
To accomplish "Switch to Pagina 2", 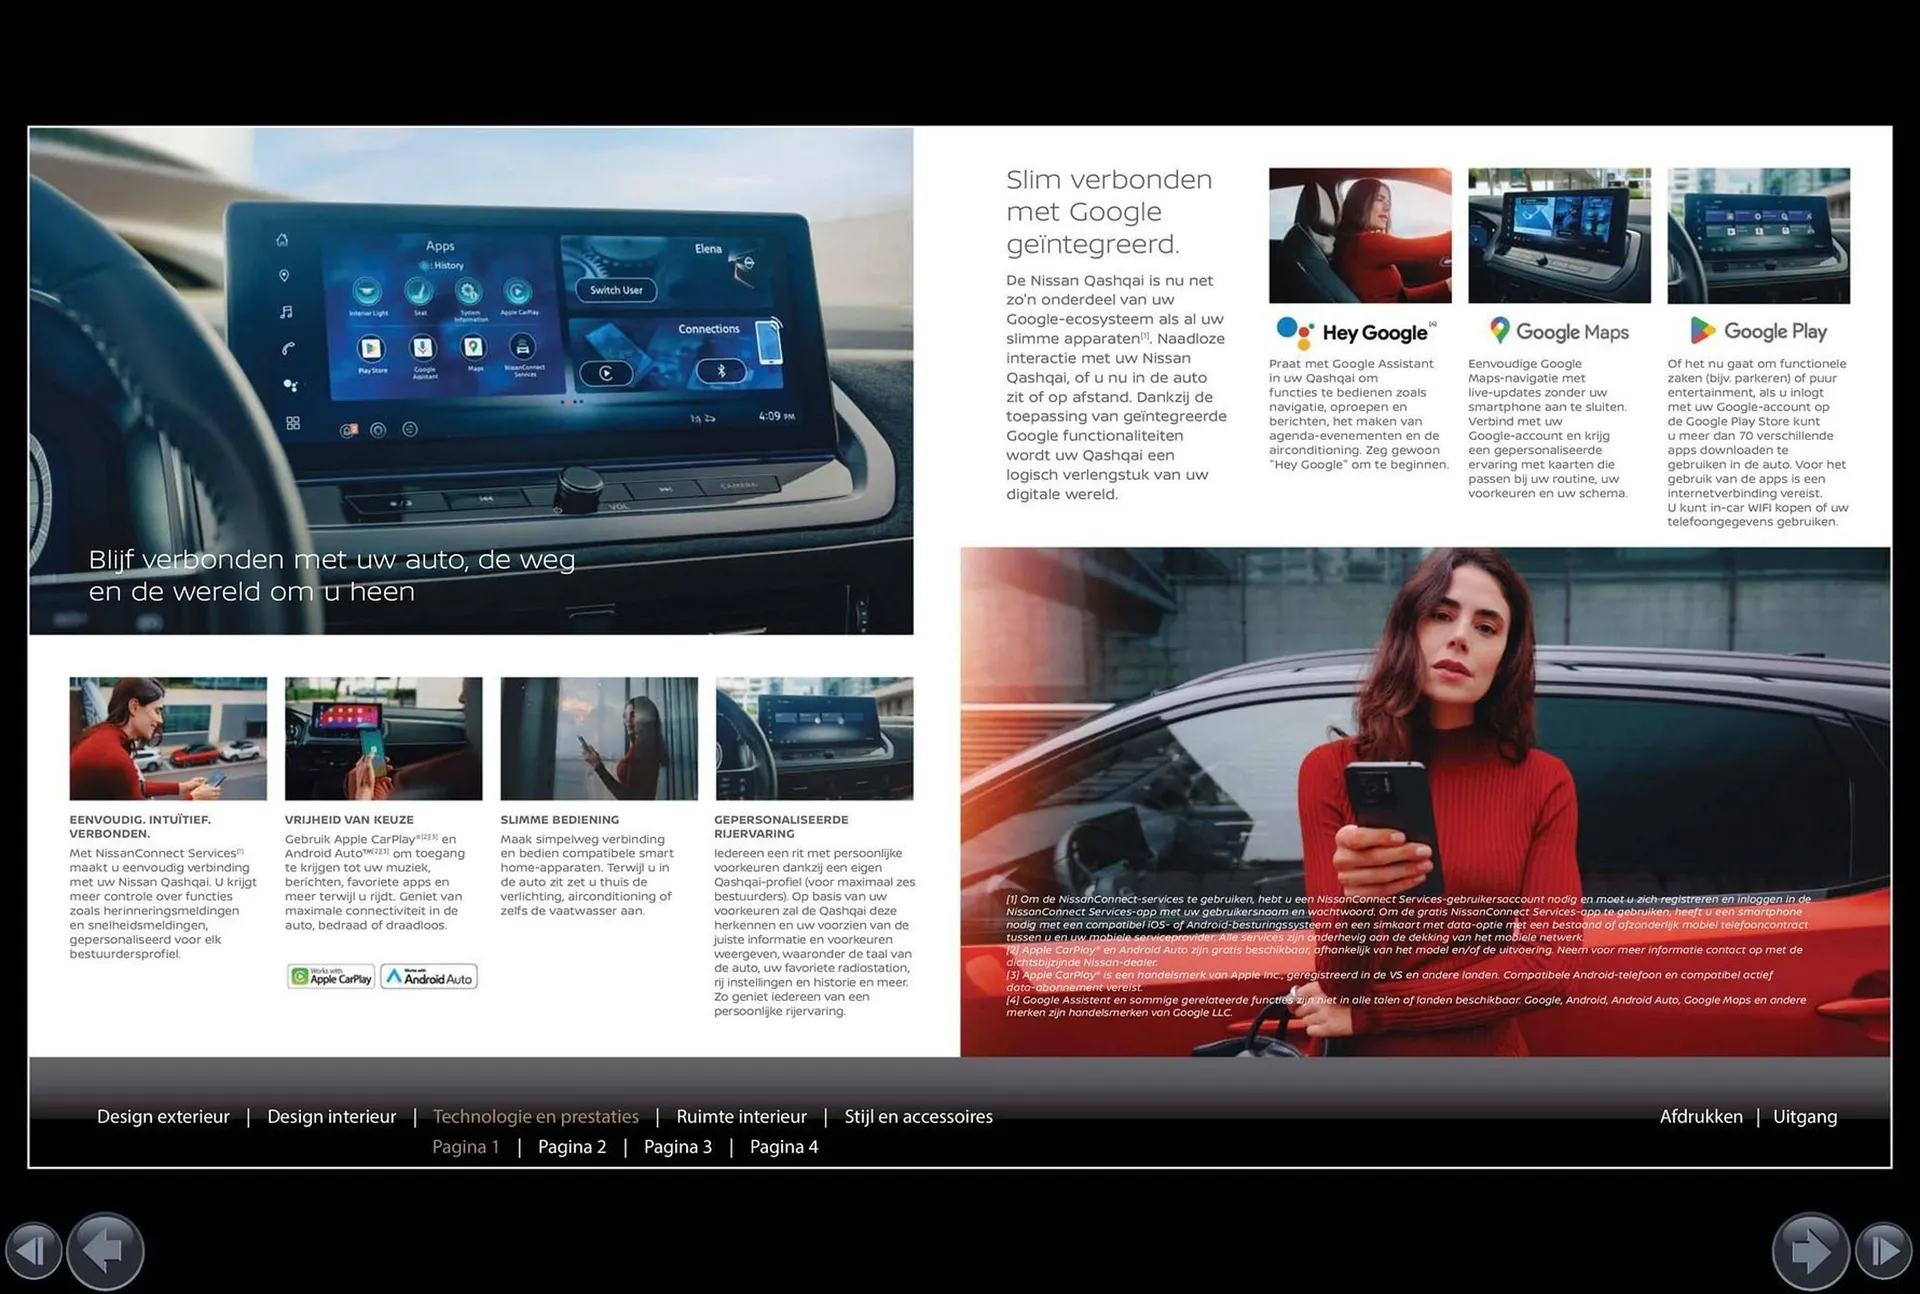I will 572,1147.
